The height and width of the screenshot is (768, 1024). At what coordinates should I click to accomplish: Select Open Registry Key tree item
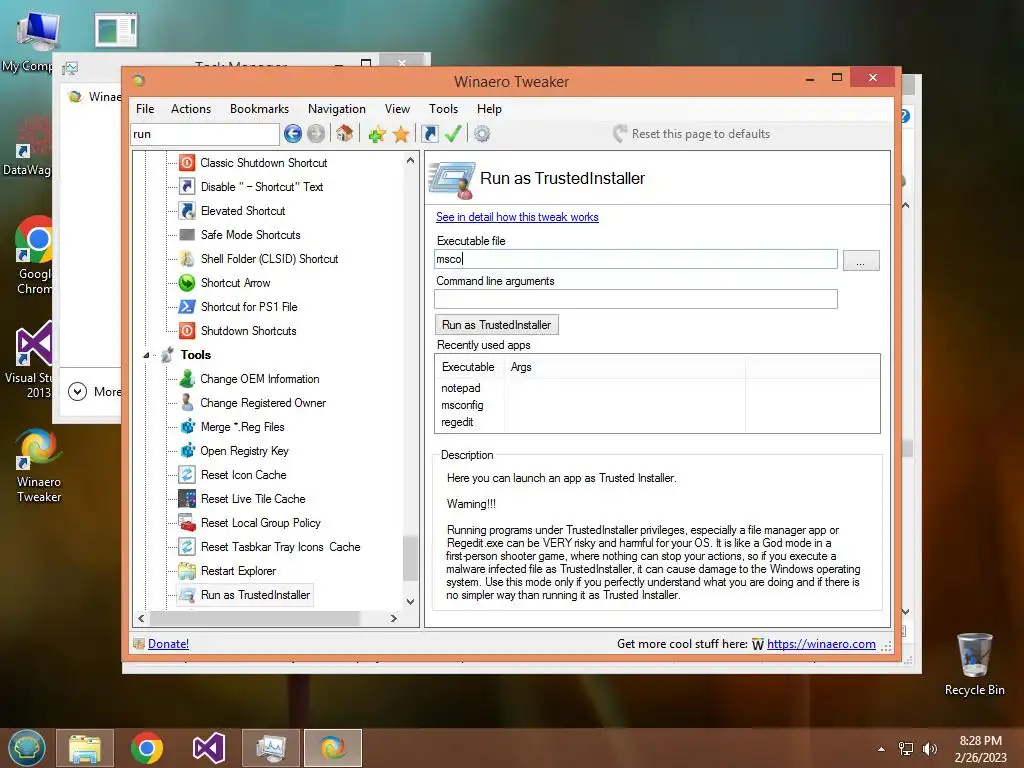pyautogui.click(x=244, y=451)
